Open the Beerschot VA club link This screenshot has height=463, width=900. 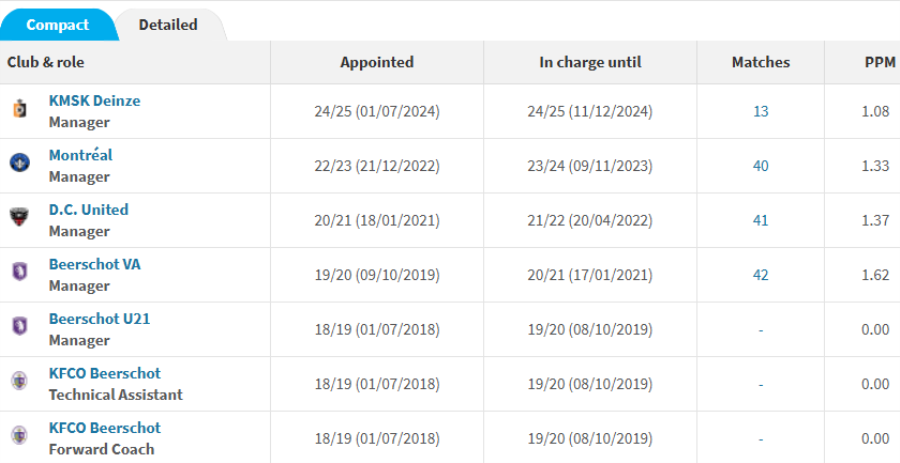click(x=94, y=264)
